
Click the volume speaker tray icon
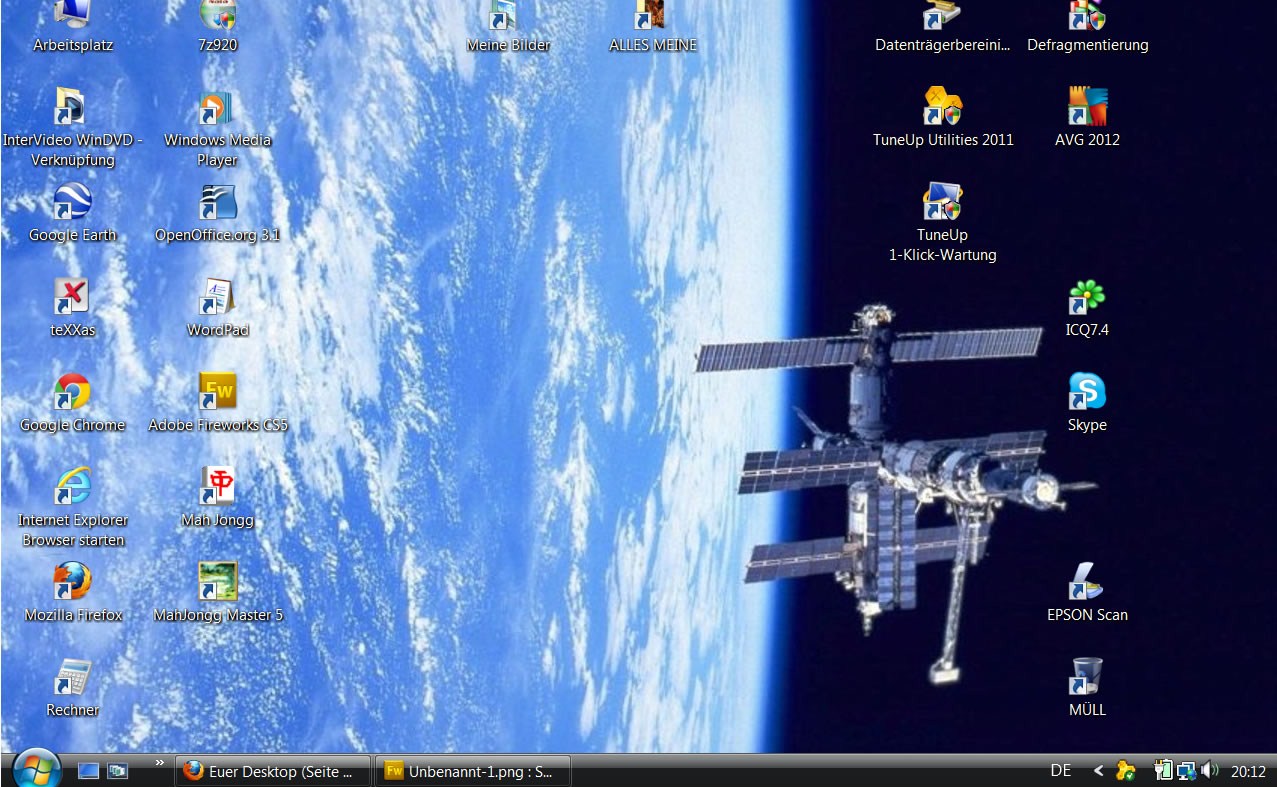pos(1210,770)
